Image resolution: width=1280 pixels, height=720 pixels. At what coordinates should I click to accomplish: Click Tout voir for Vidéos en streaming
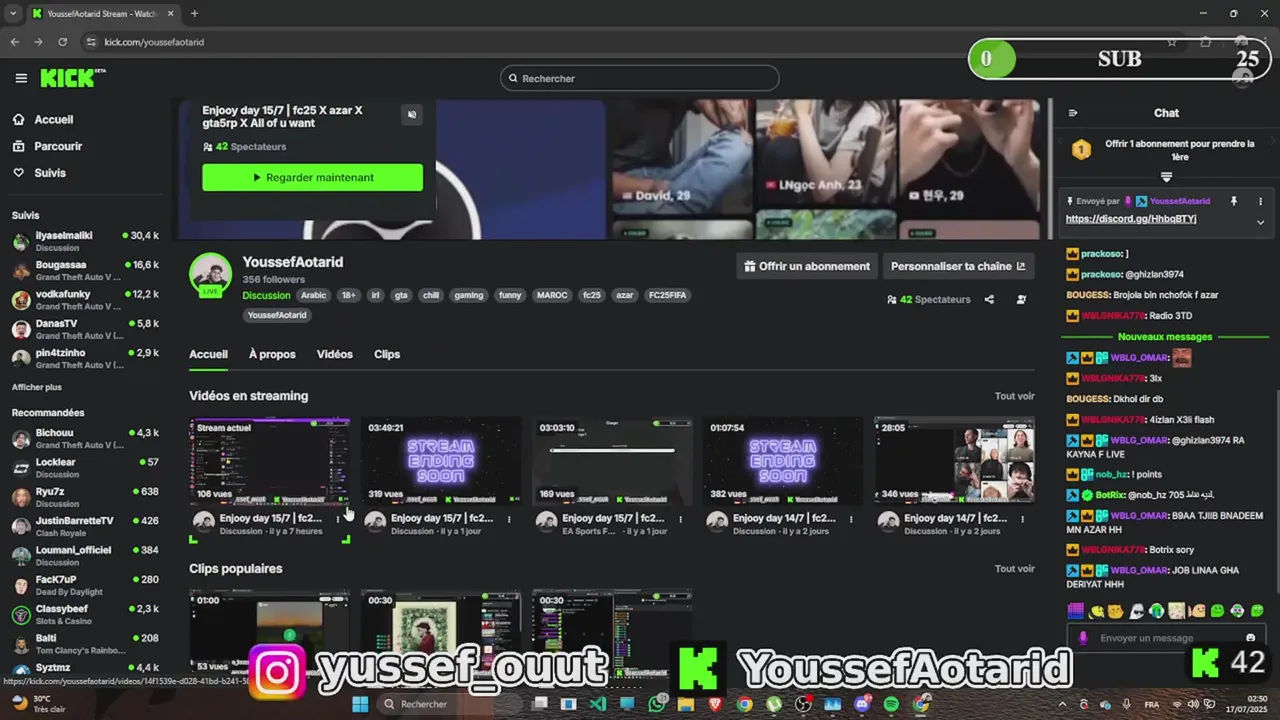(x=1014, y=396)
